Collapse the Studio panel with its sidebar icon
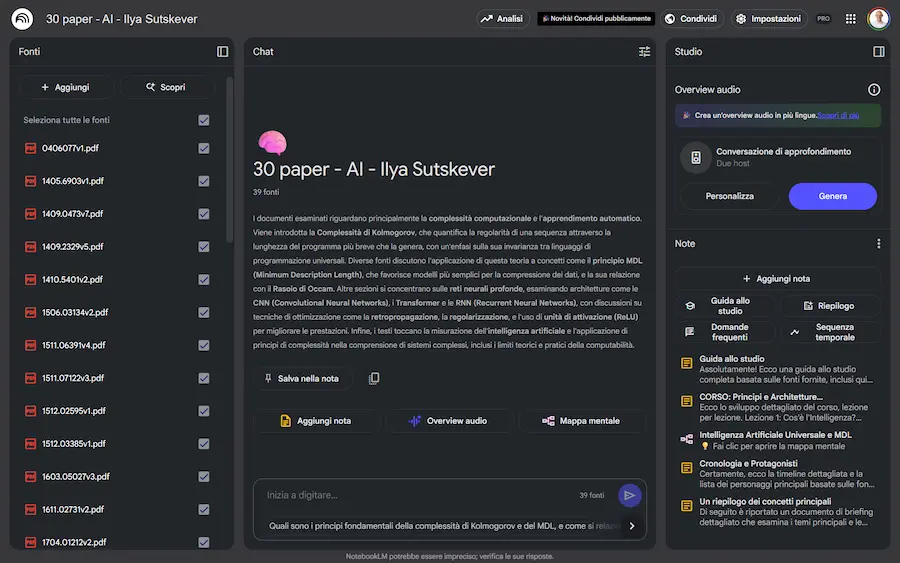The width and height of the screenshot is (900, 563). tap(878, 52)
